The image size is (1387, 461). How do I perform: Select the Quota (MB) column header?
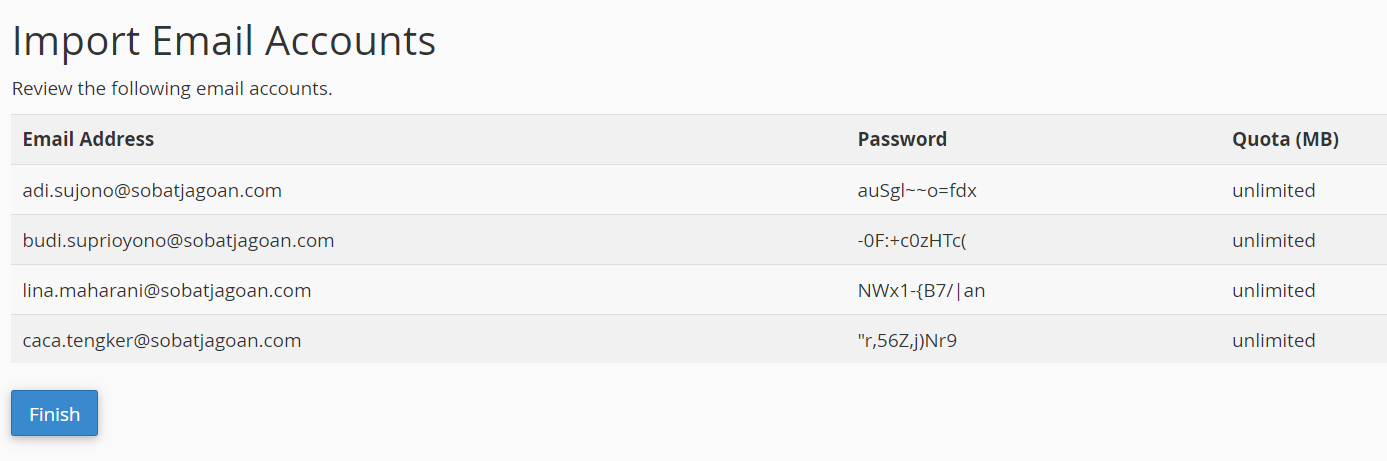click(x=1285, y=139)
